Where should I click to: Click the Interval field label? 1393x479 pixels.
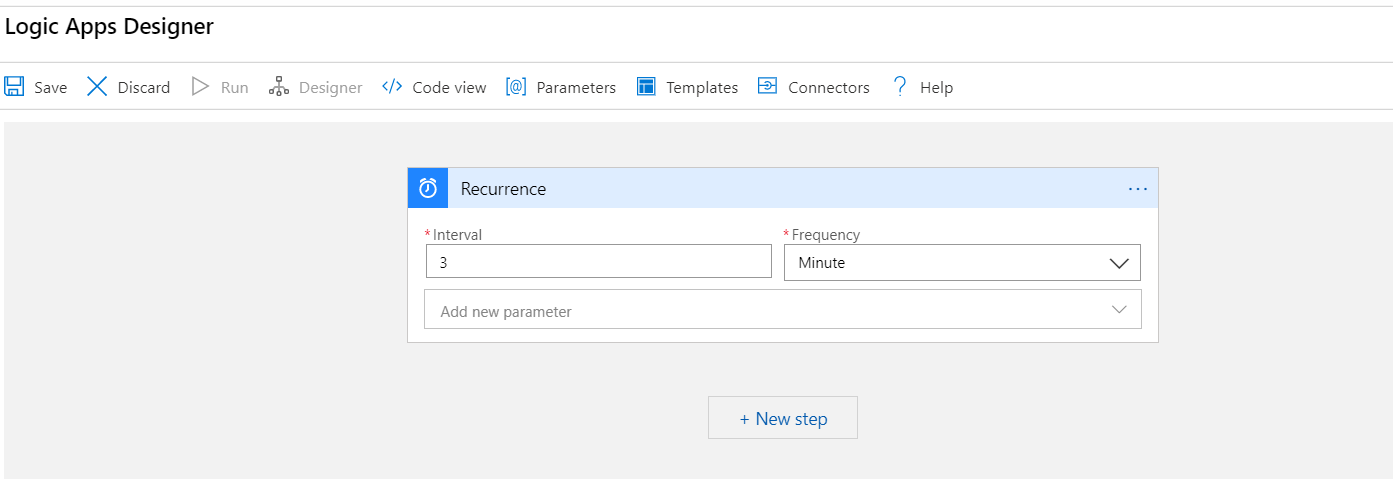click(x=457, y=235)
